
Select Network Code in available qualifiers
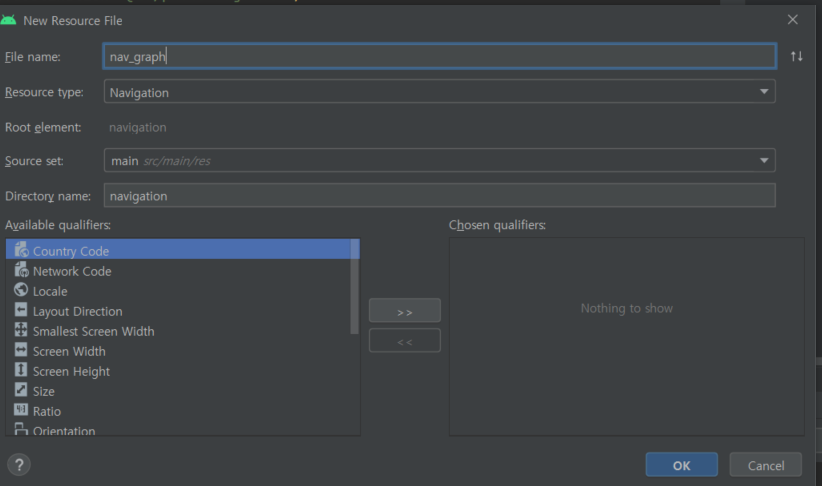pyautogui.click(x=178, y=271)
